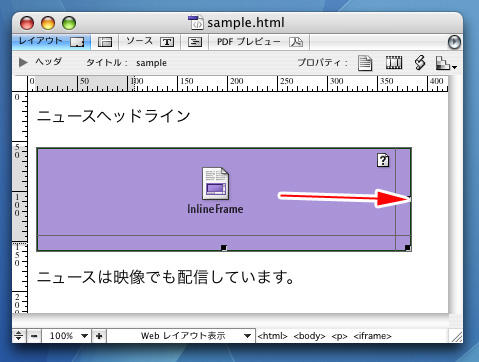Image resolution: width=479 pixels, height=362 pixels.
Task: Click the round arrow button at toolbar right
Action: [x=454, y=42]
